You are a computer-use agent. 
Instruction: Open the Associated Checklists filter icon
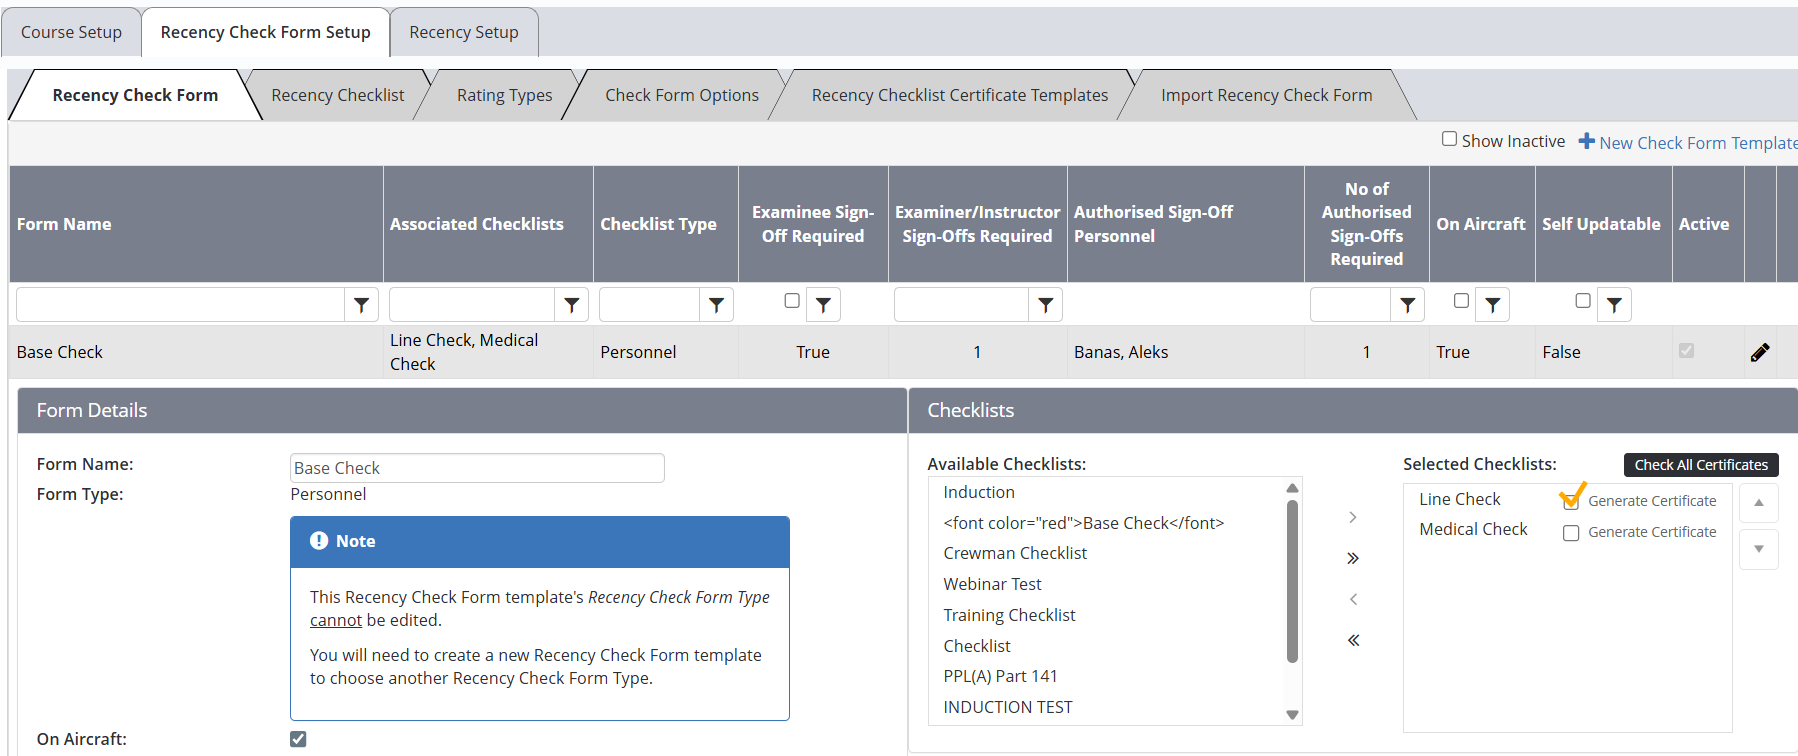click(571, 305)
